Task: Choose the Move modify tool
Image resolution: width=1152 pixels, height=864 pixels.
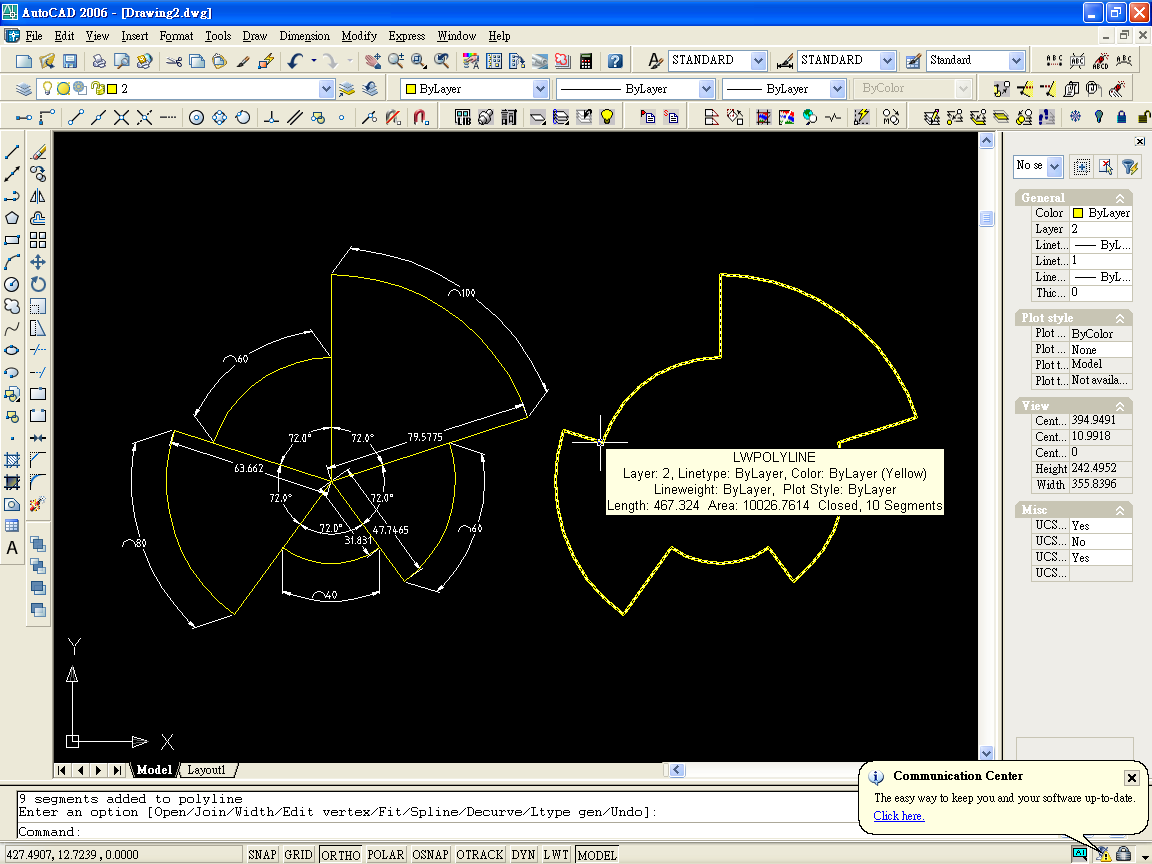Action: (x=38, y=262)
